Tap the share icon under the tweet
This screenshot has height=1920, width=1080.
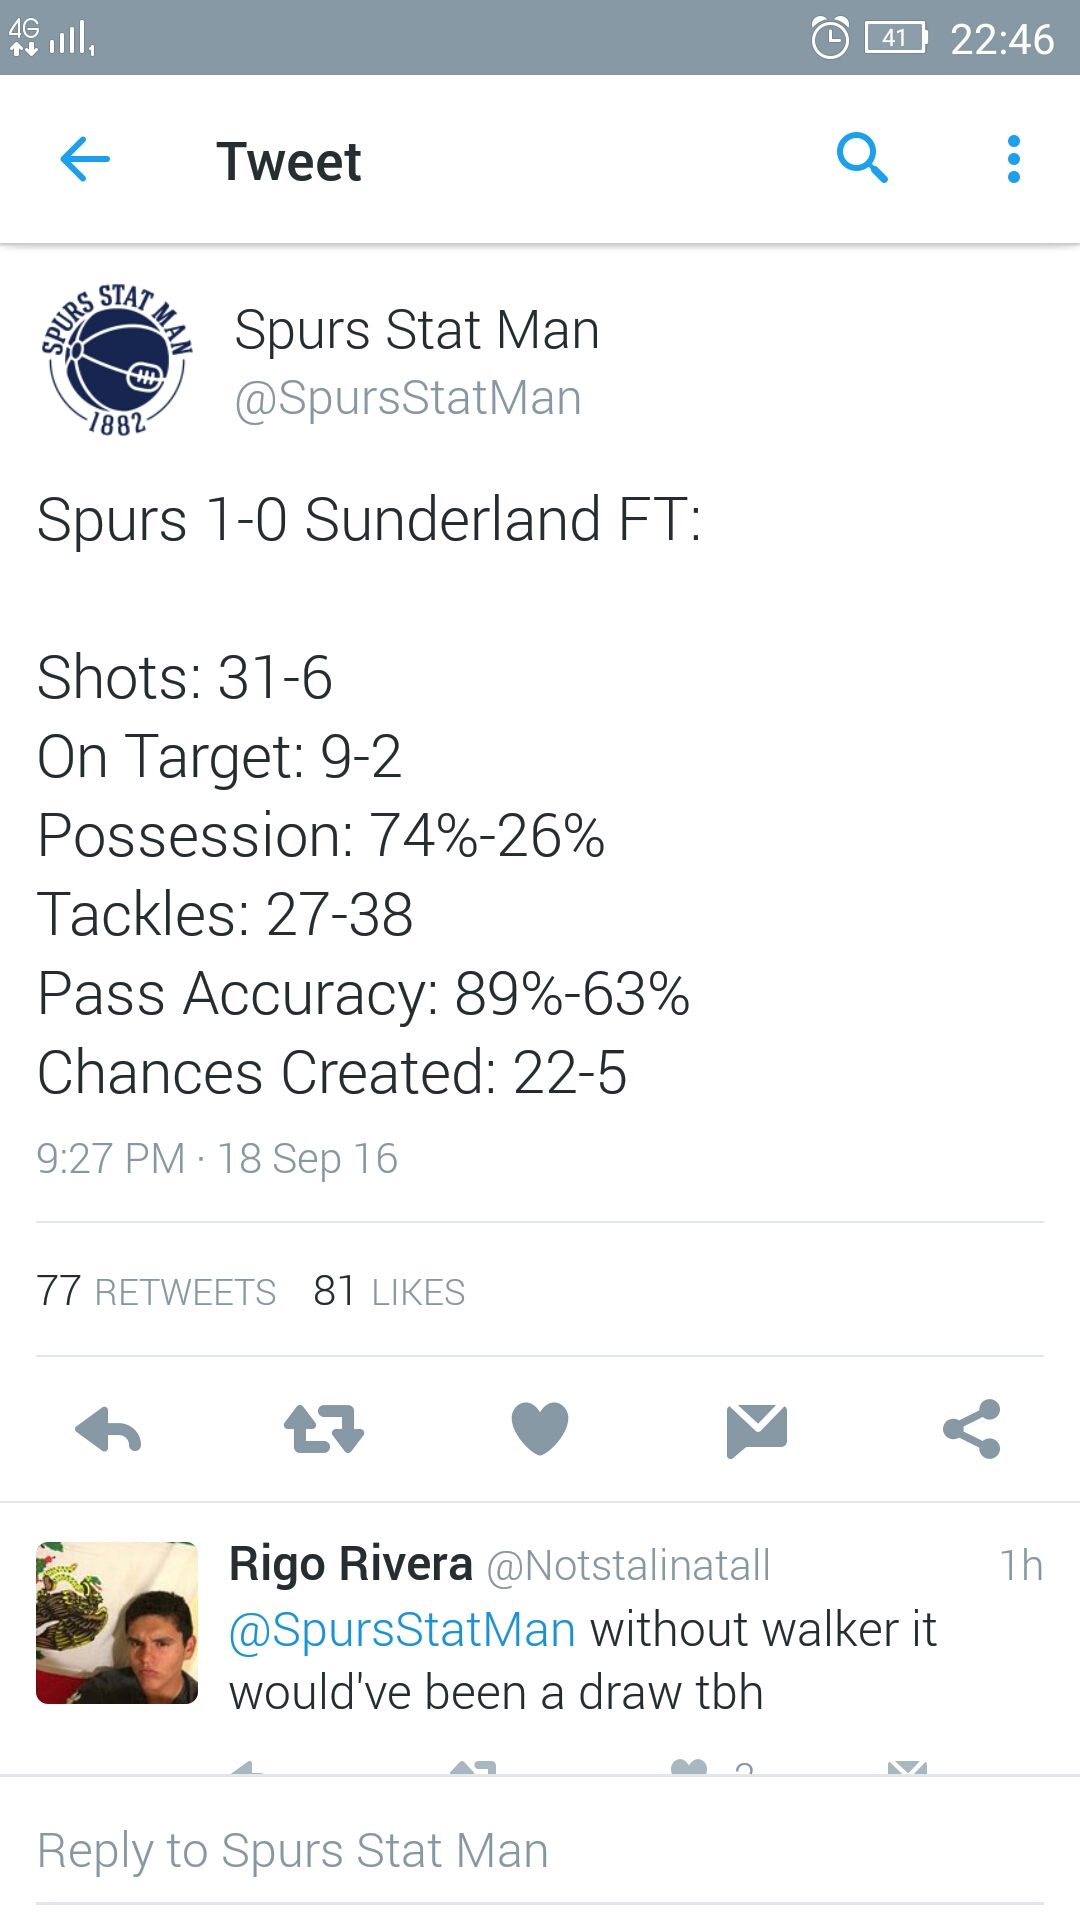(x=972, y=1429)
